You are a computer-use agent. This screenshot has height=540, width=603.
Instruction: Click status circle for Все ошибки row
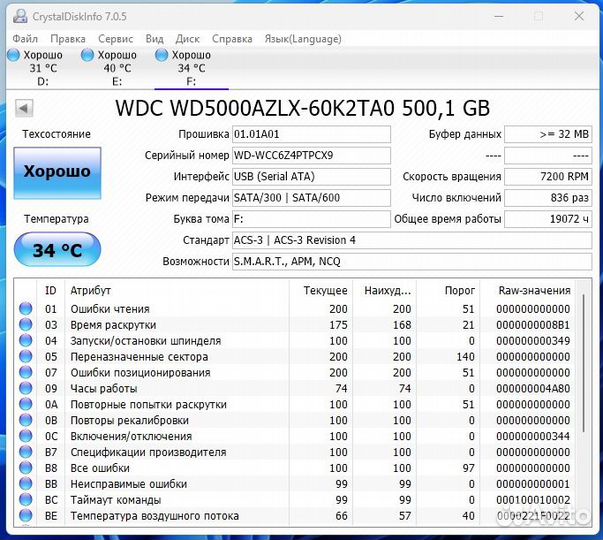(x=26, y=468)
